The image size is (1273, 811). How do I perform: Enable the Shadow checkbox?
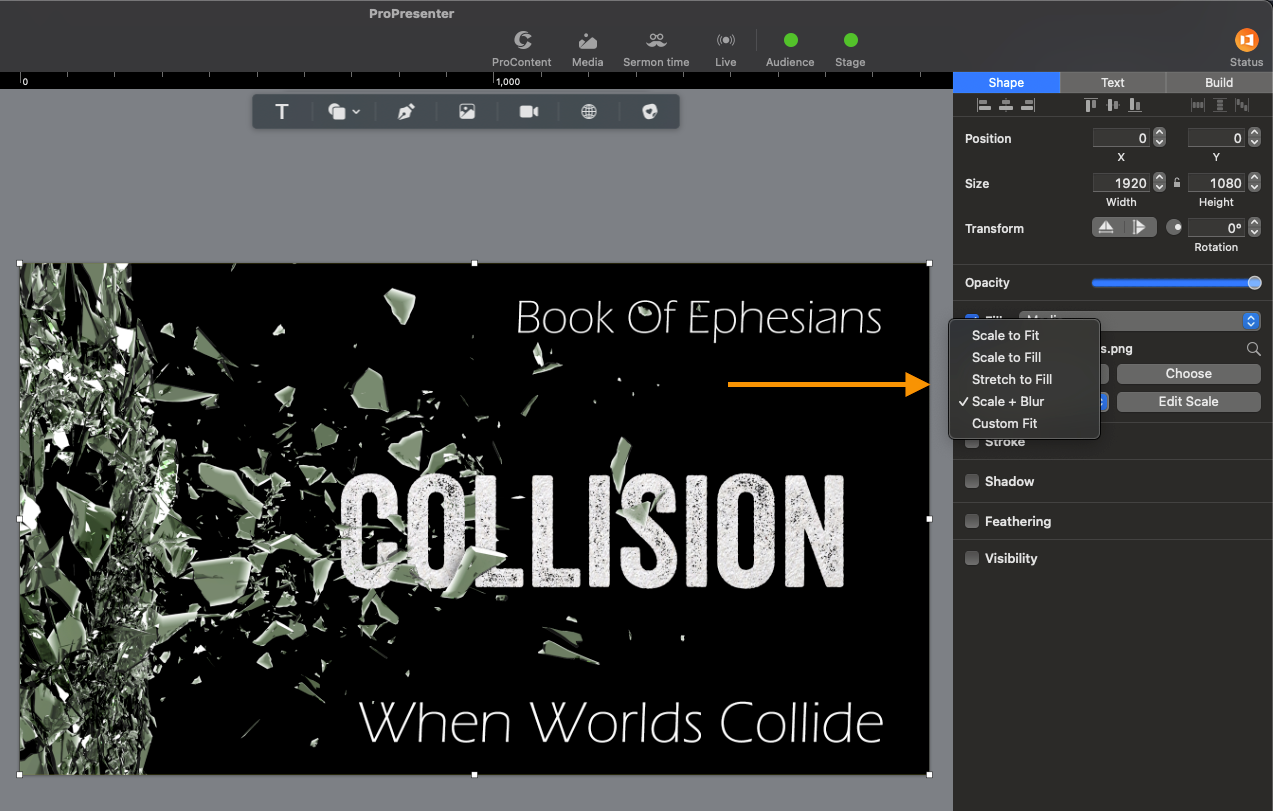click(972, 481)
